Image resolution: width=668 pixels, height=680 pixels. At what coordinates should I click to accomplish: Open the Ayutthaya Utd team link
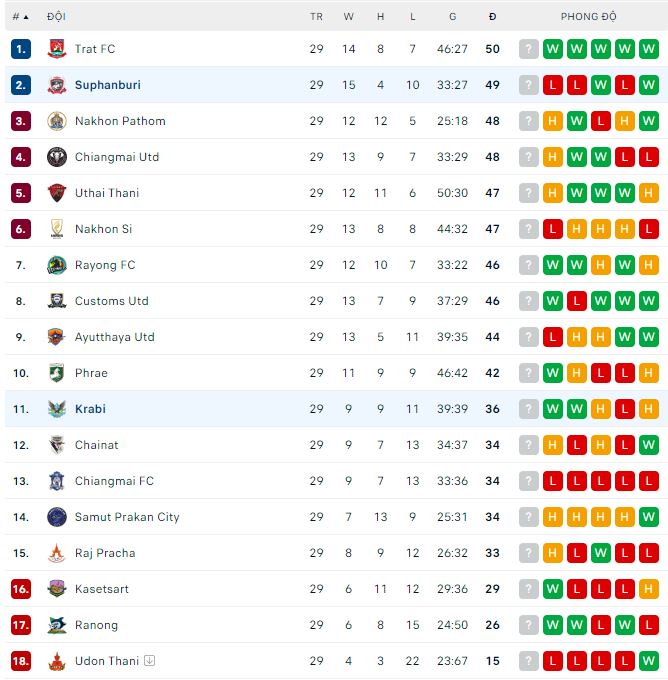pos(115,337)
